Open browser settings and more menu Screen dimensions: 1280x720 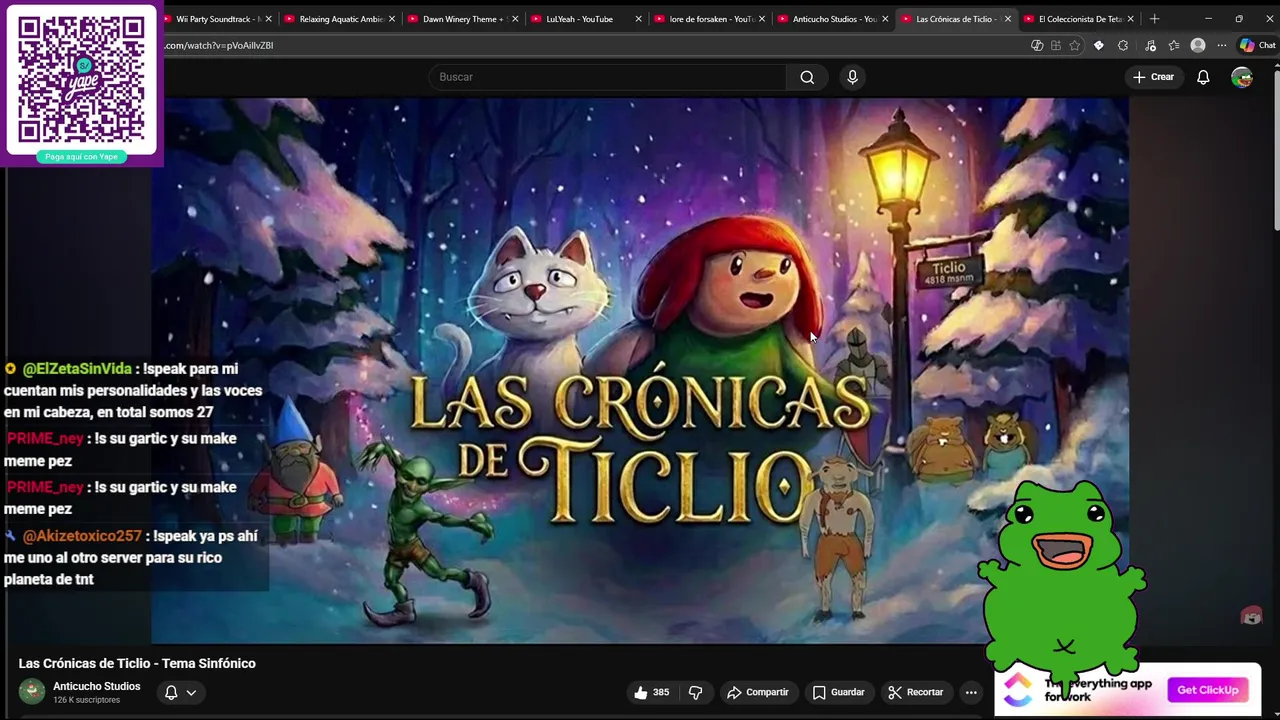(x=1221, y=45)
